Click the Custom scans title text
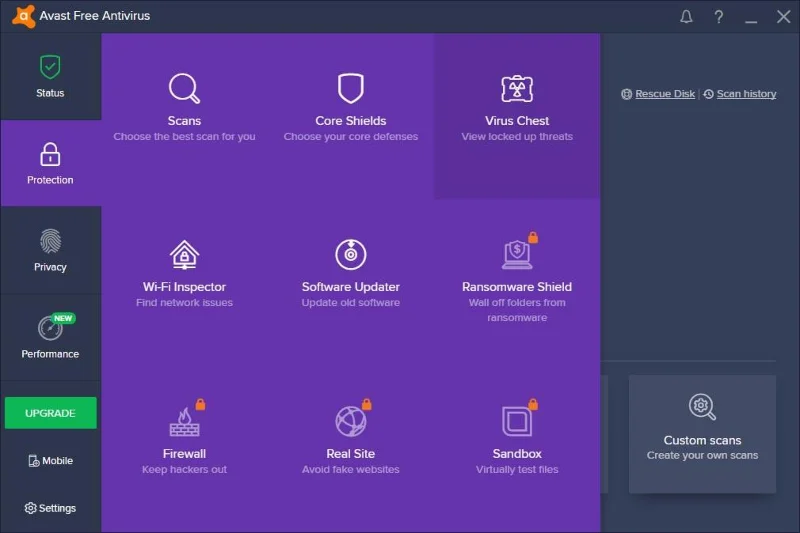 coord(702,440)
